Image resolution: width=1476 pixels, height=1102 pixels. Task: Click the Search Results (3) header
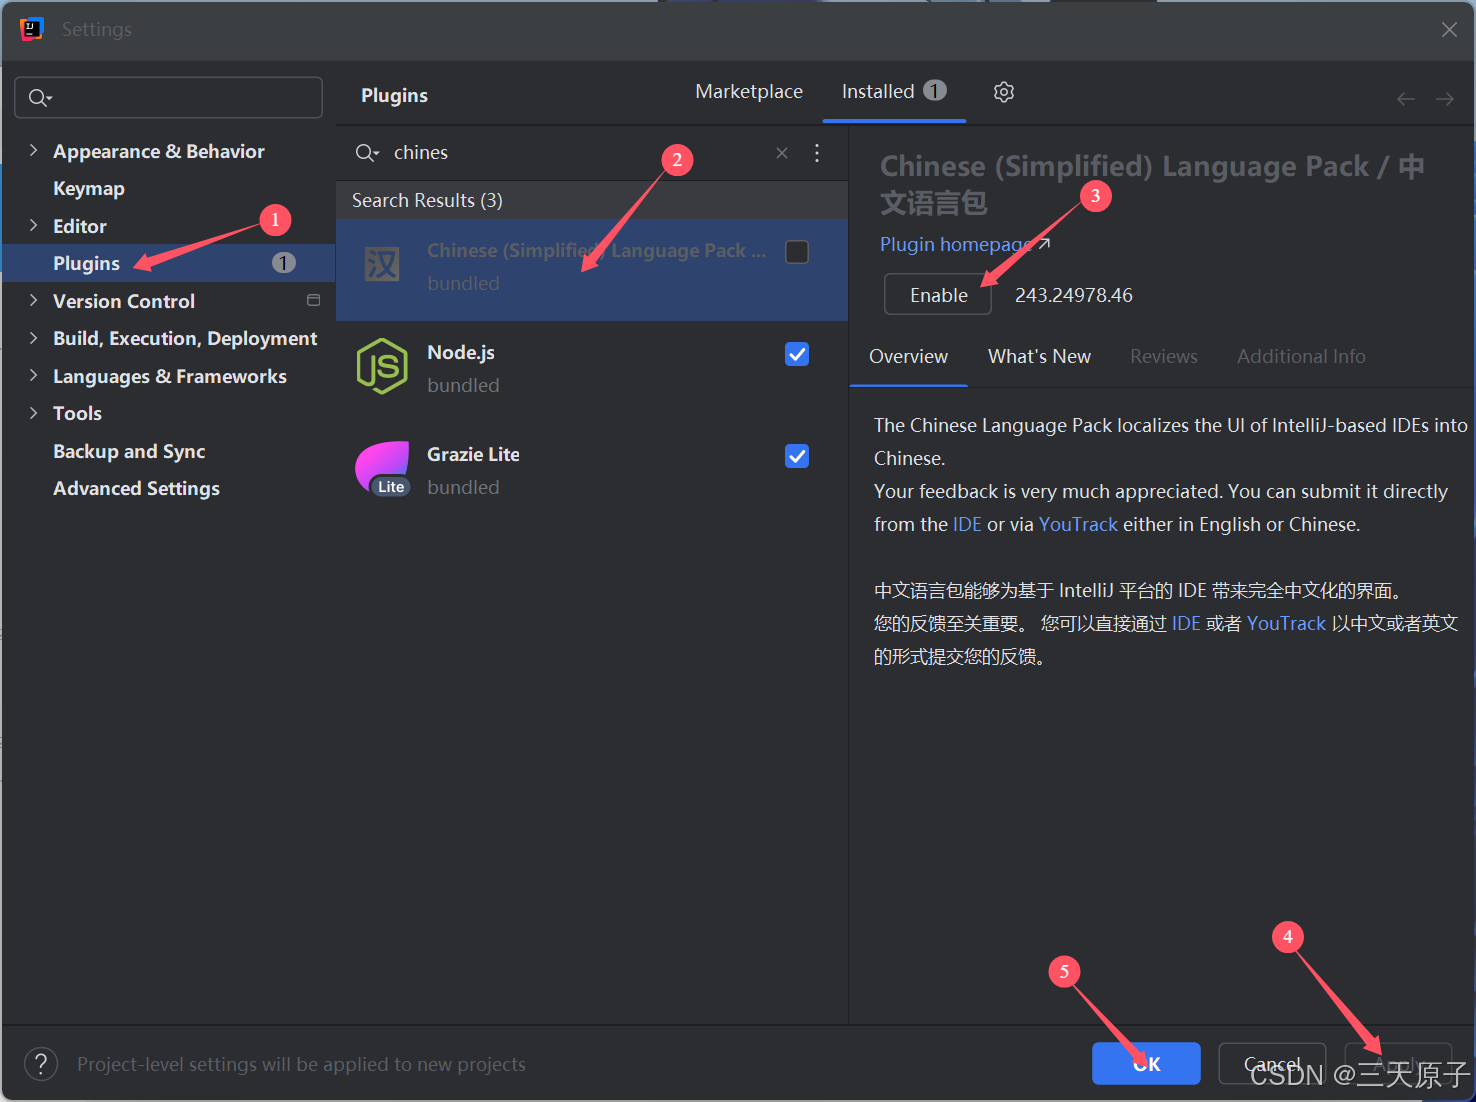(x=592, y=200)
